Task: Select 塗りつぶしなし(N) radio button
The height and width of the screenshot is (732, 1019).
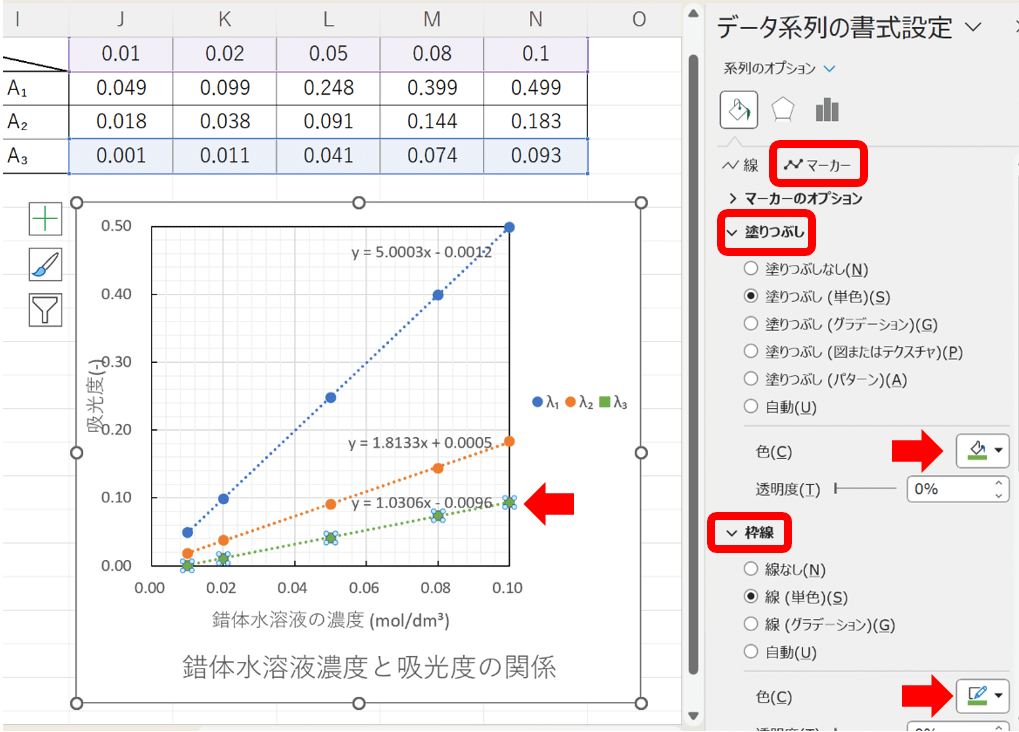Action: click(x=751, y=268)
